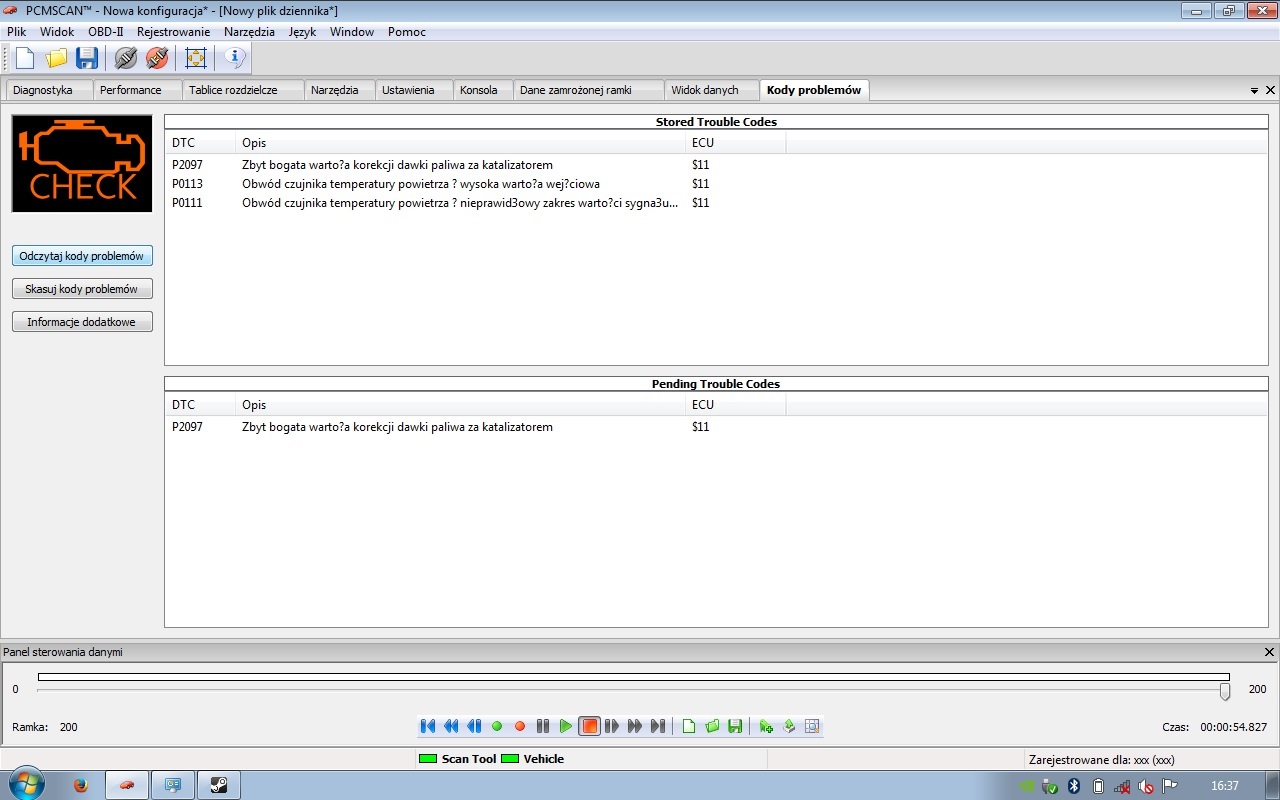Click the green new log file icon
The height and width of the screenshot is (800, 1280).
pyautogui.click(x=689, y=726)
